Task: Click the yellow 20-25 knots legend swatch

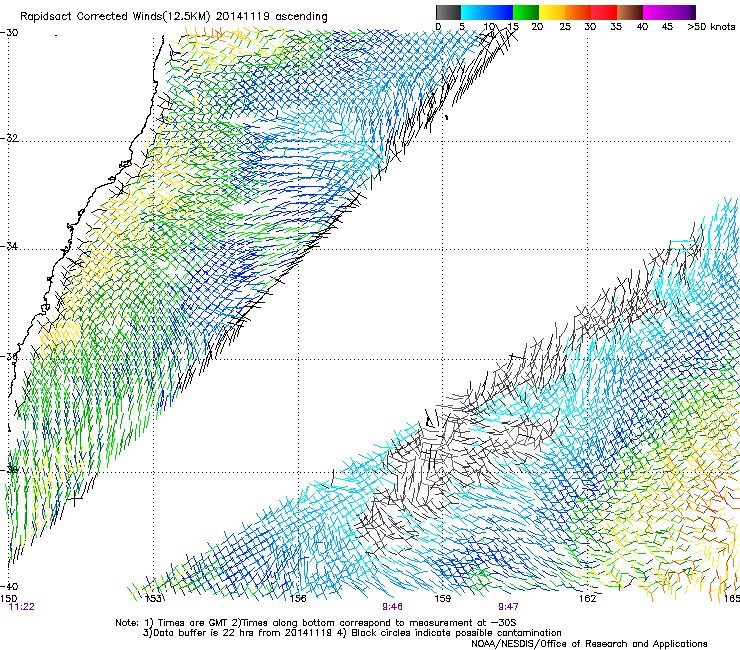Action: click(x=552, y=12)
